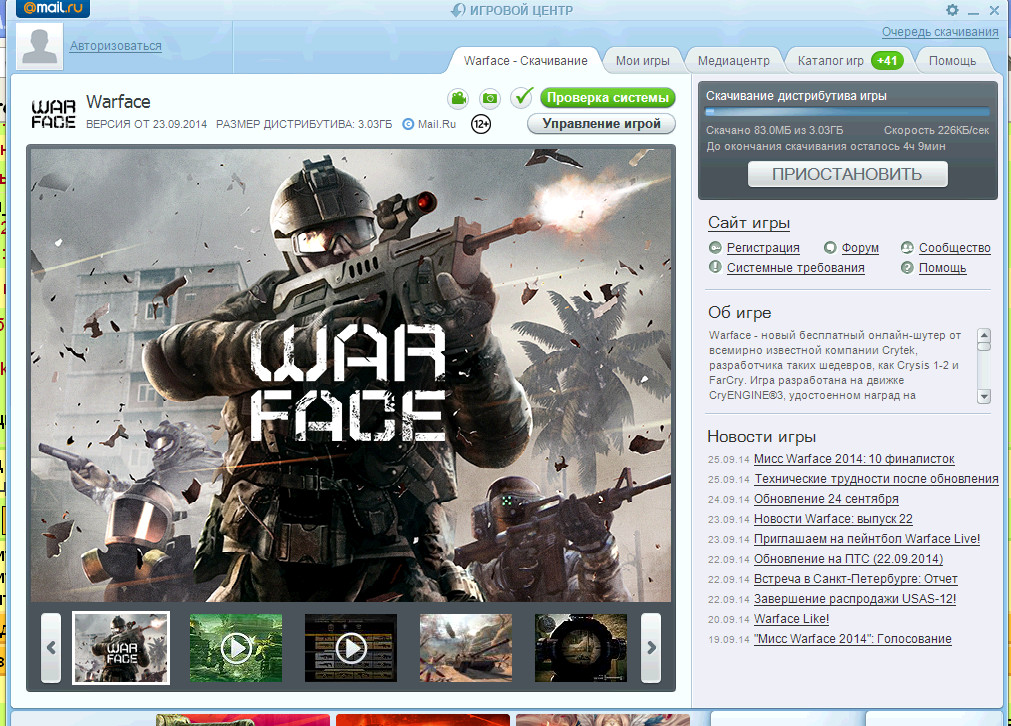
Task: Open news Технические трудности после обновления
Action: click(876, 478)
